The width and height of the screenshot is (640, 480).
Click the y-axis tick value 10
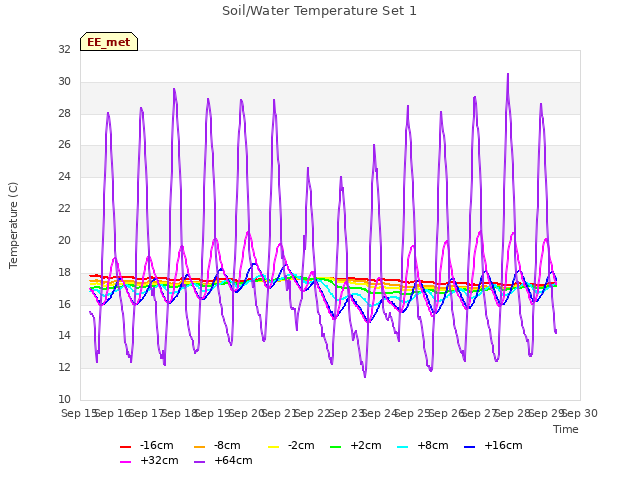tap(64, 399)
